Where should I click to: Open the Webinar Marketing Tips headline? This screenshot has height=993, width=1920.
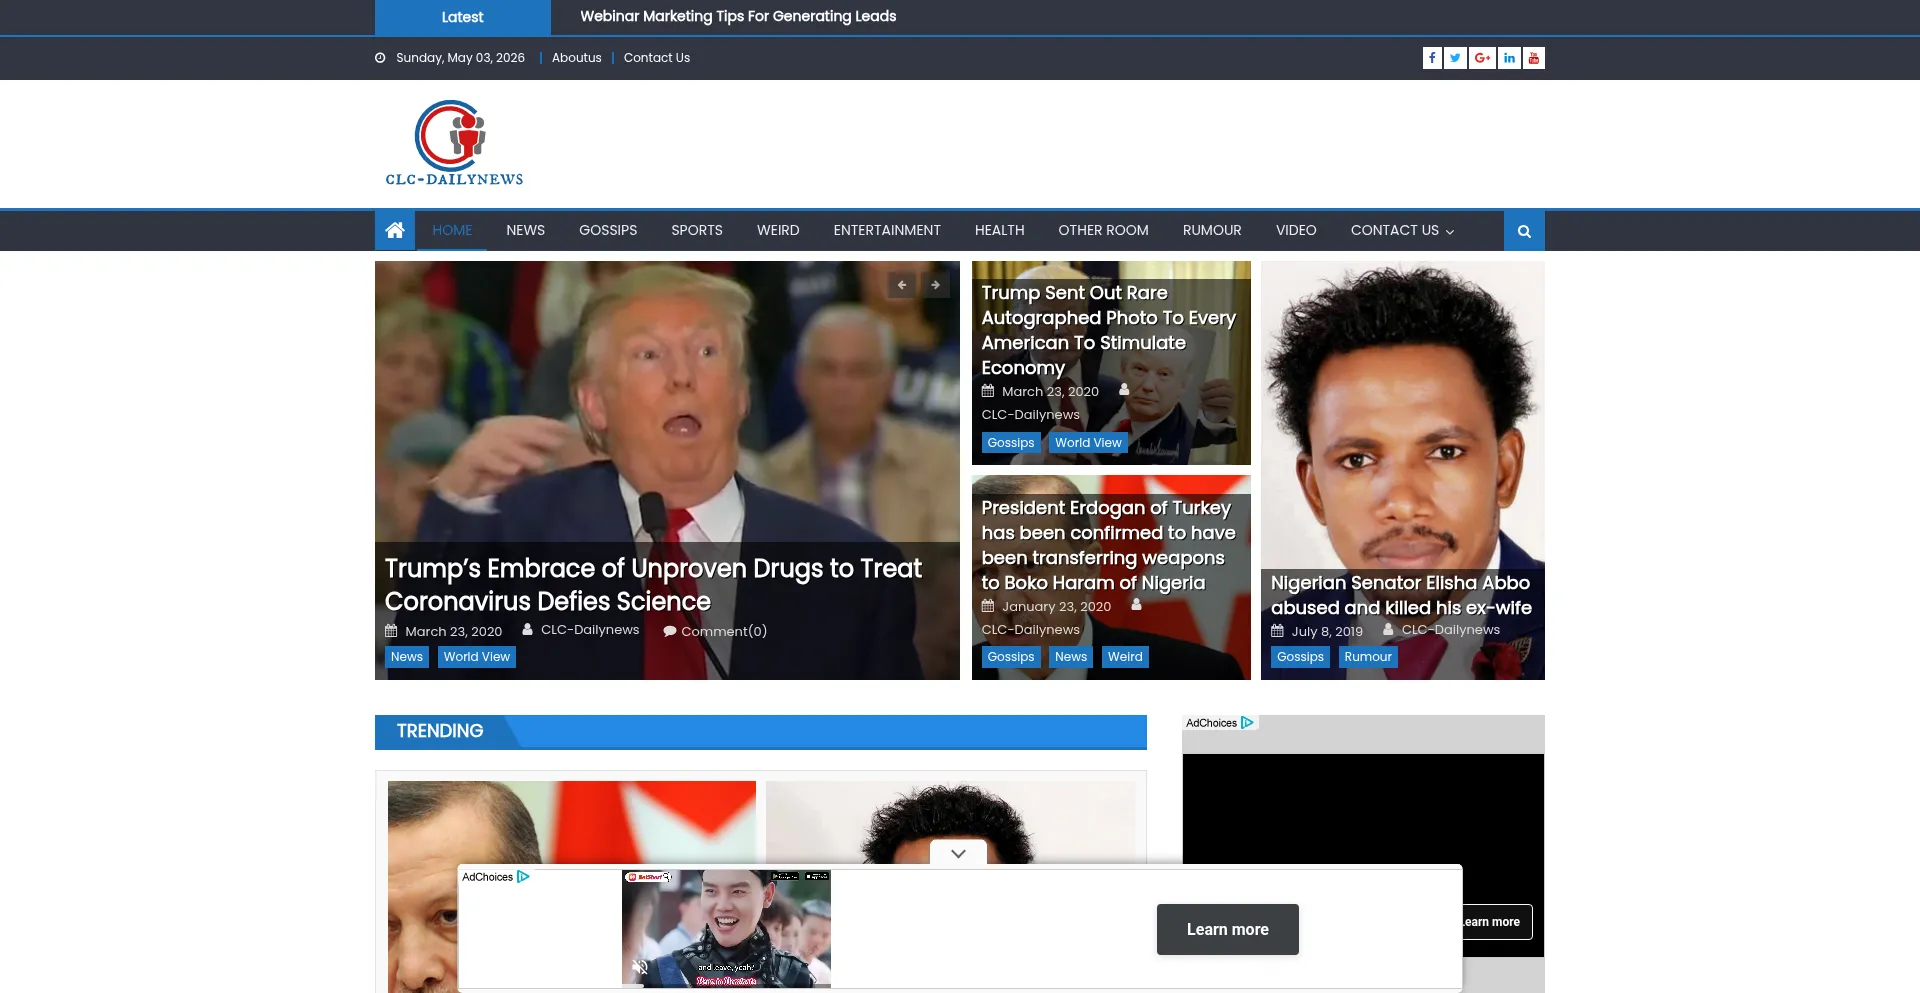click(738, 16)
